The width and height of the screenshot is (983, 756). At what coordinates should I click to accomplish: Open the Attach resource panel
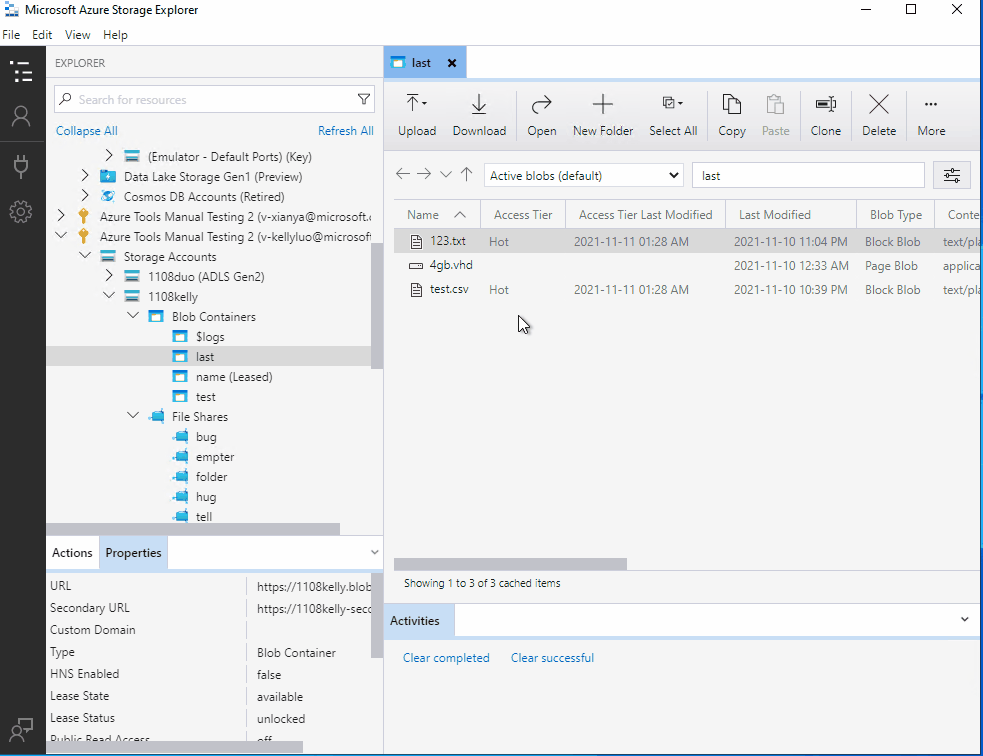pyautogui.click(x=21, y=167)
